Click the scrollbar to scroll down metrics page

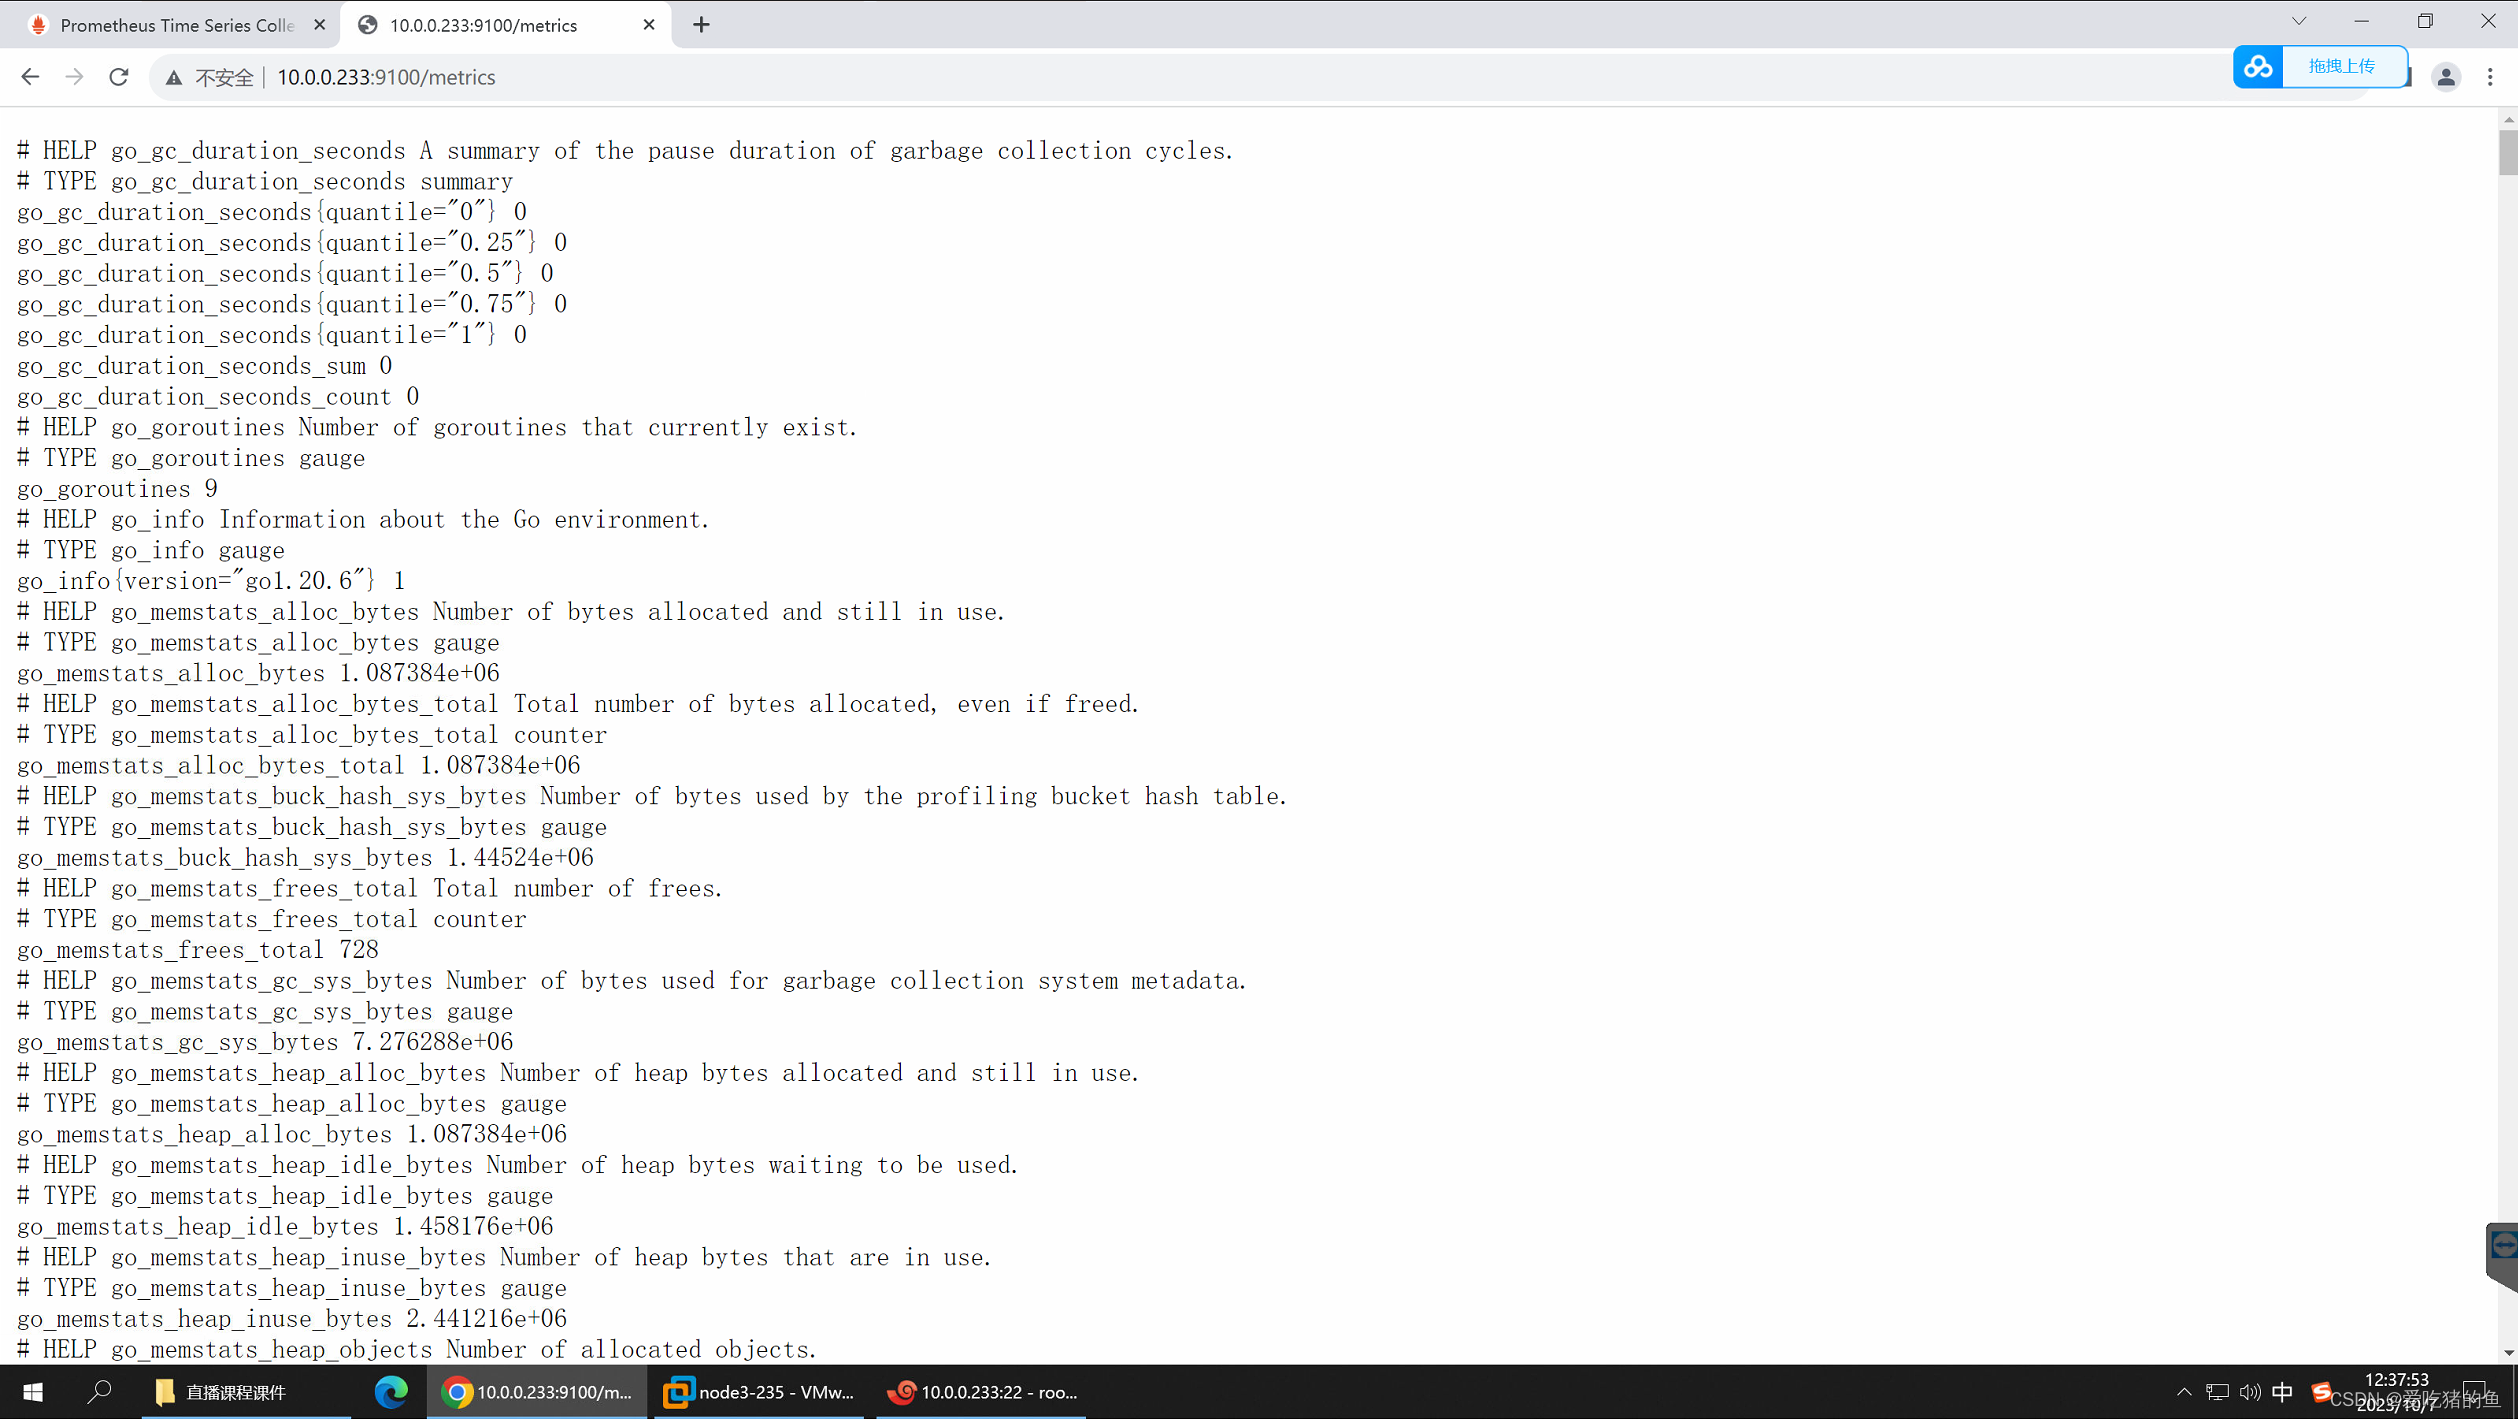(x=2504, y=691)
